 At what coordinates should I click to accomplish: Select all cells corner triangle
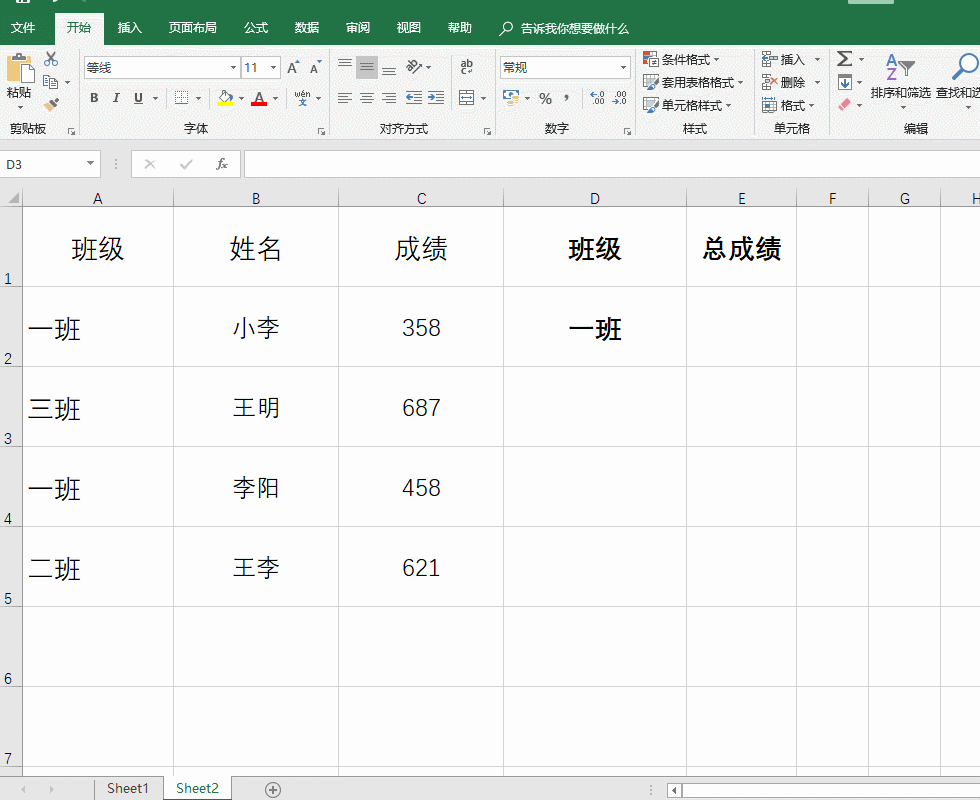pos(11,198)
